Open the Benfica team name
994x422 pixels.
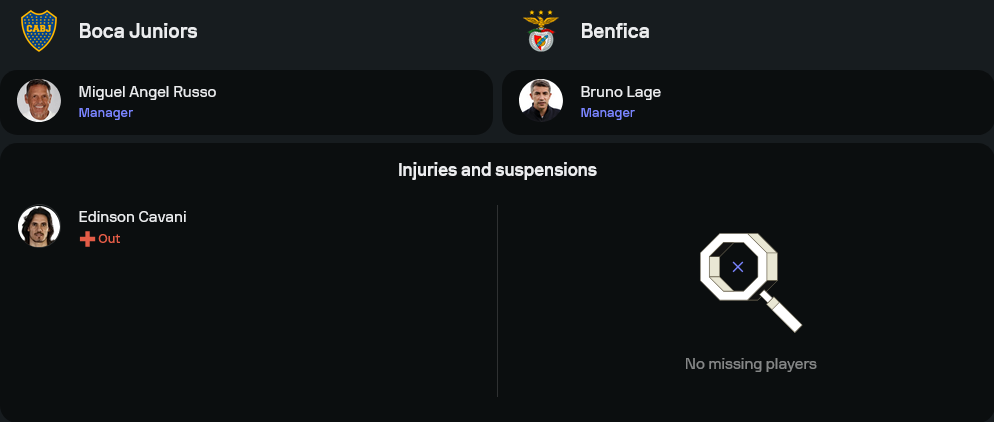[615, 31]
